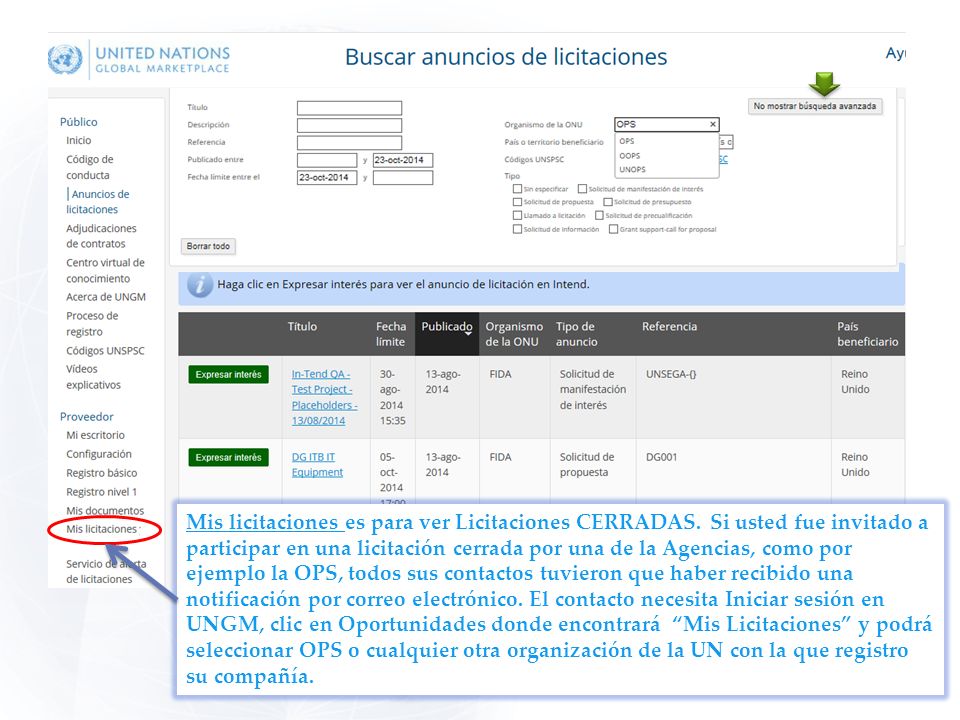
Task: Click Fecha límite start date 23-oct-2014
Action: 327,178
